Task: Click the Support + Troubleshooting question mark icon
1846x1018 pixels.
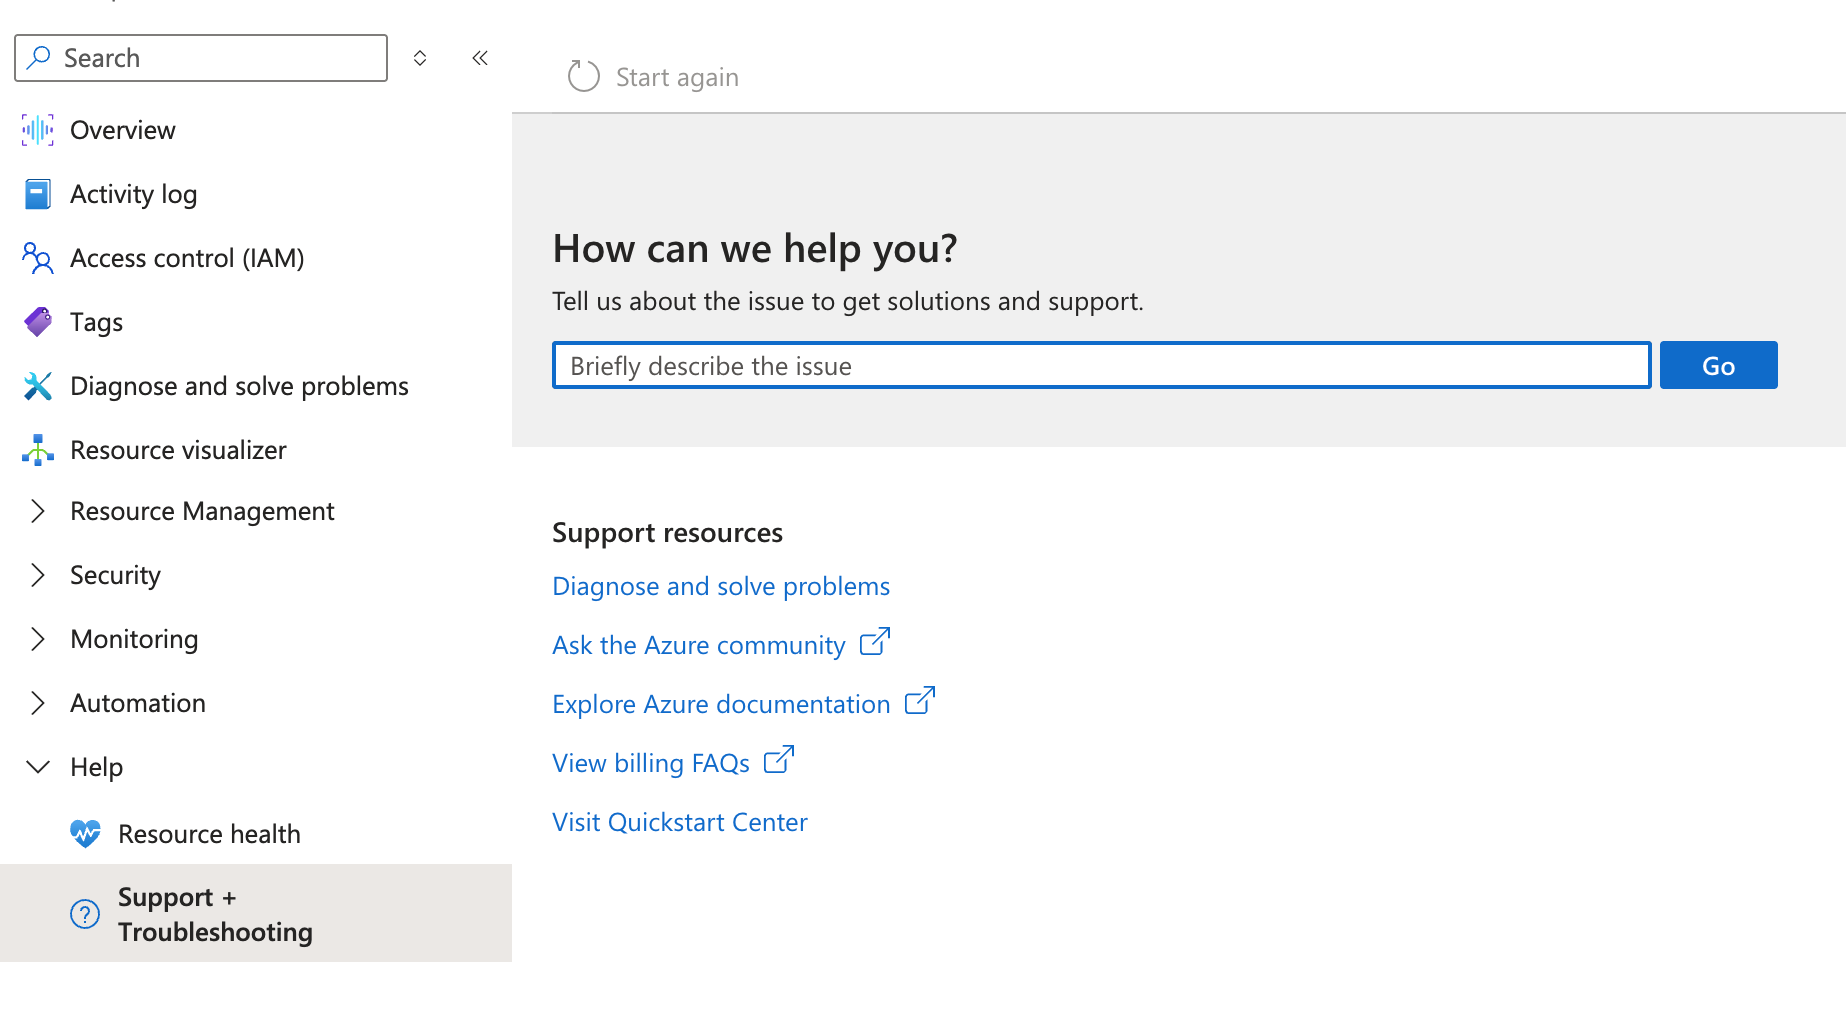Action: (85, 913)
